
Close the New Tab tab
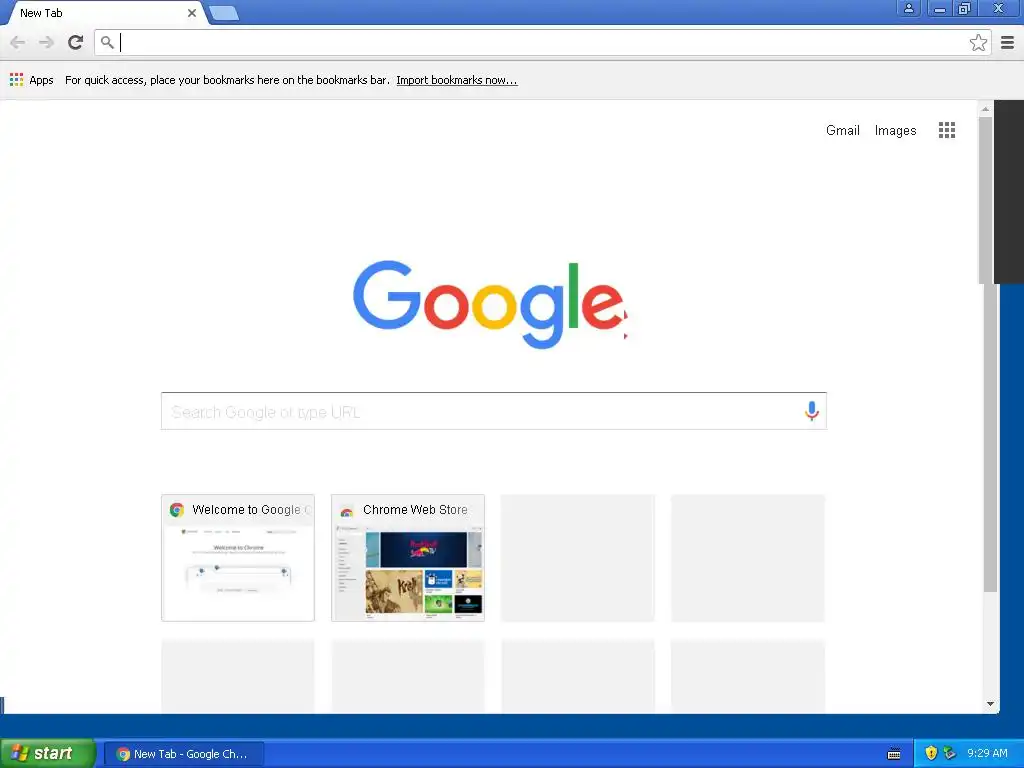coord(191,12)
